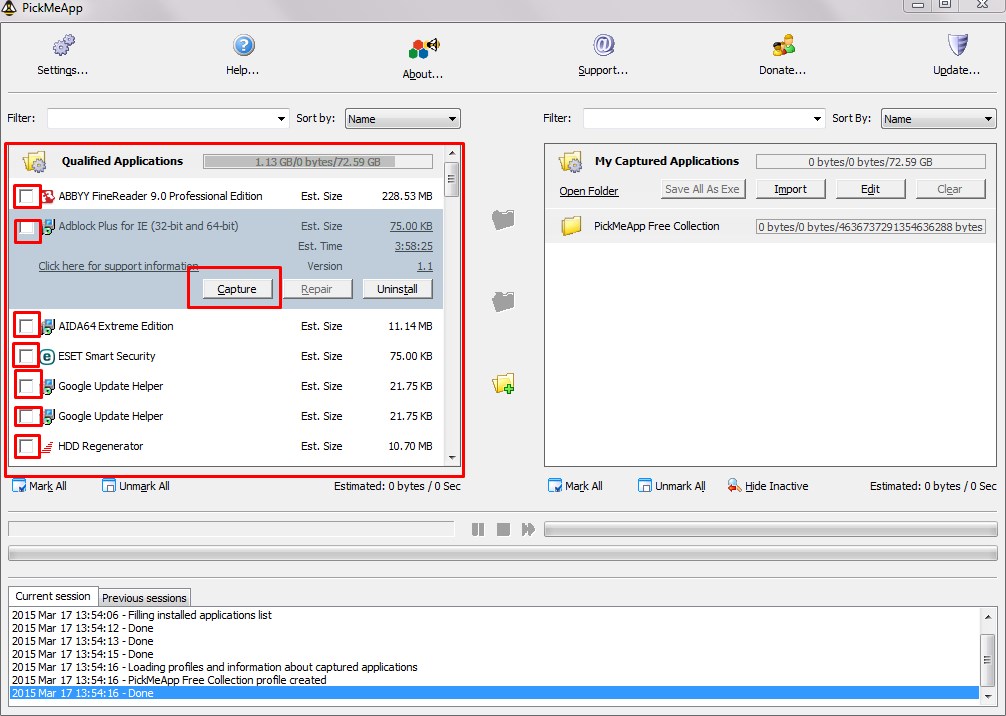
Task: Expand the Filter dropdown above My Captured Applications
Action: click(817, 119)
